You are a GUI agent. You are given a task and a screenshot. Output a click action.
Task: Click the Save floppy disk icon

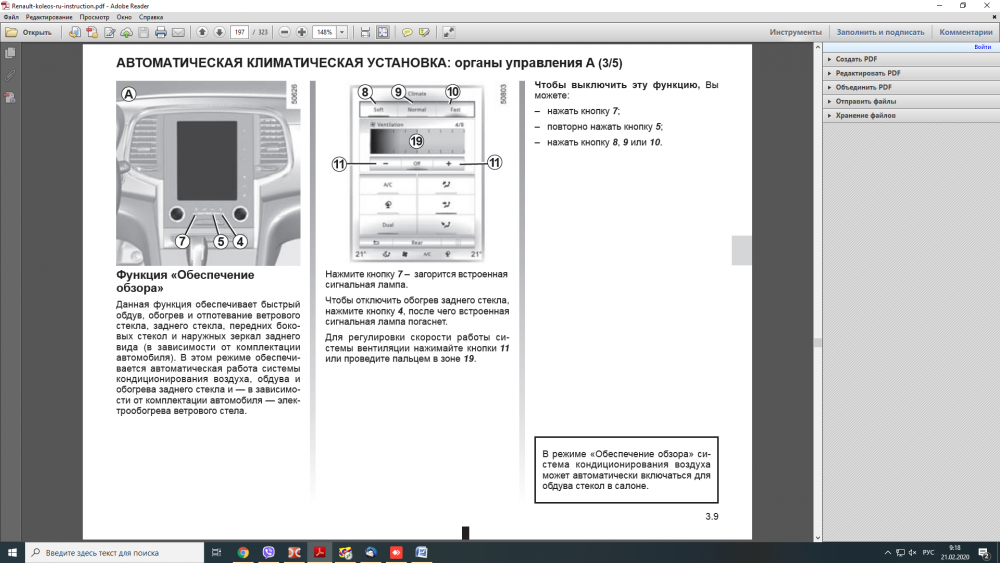tap(143, 32)
